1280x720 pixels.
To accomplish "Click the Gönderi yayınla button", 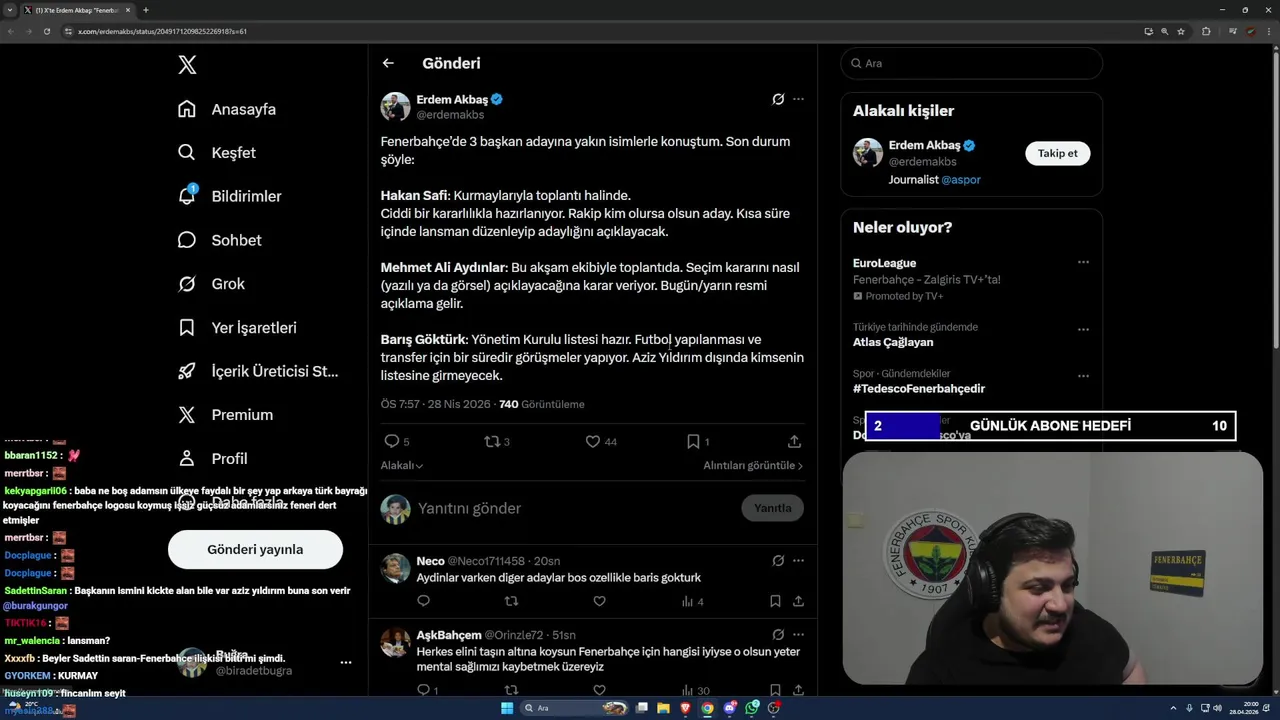I will point(255,549).
